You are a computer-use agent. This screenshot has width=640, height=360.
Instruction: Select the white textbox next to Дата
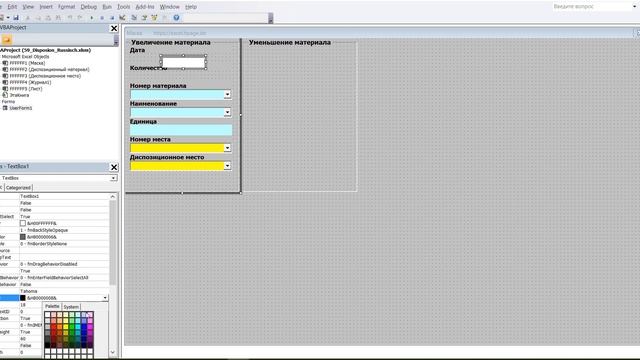[183, 62]
